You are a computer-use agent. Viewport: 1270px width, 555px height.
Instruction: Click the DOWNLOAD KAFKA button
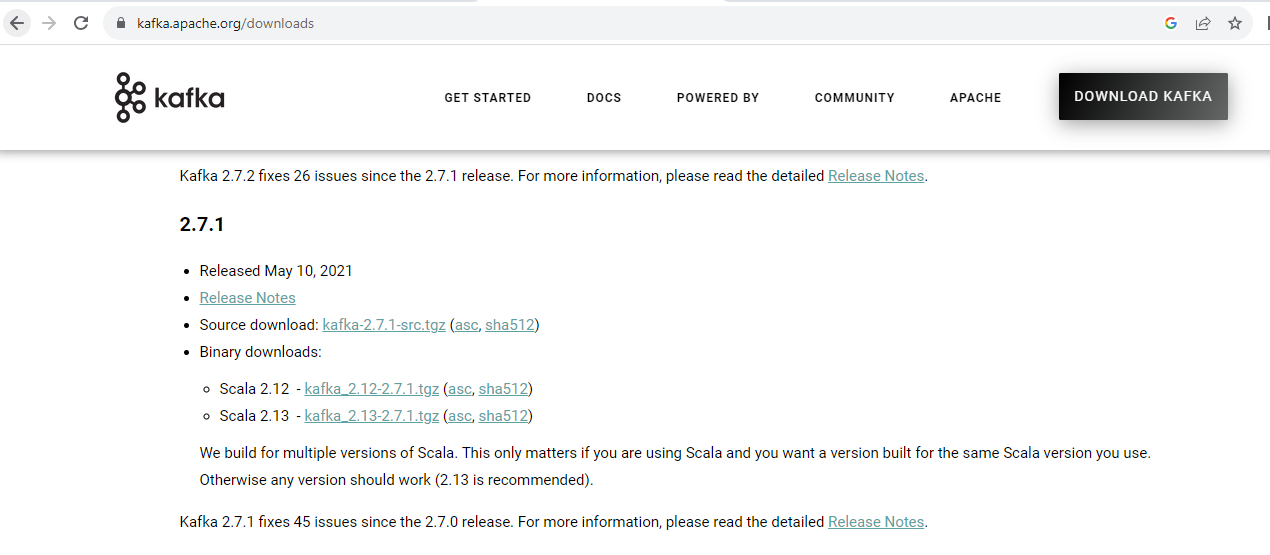(x=1143, y=97)
